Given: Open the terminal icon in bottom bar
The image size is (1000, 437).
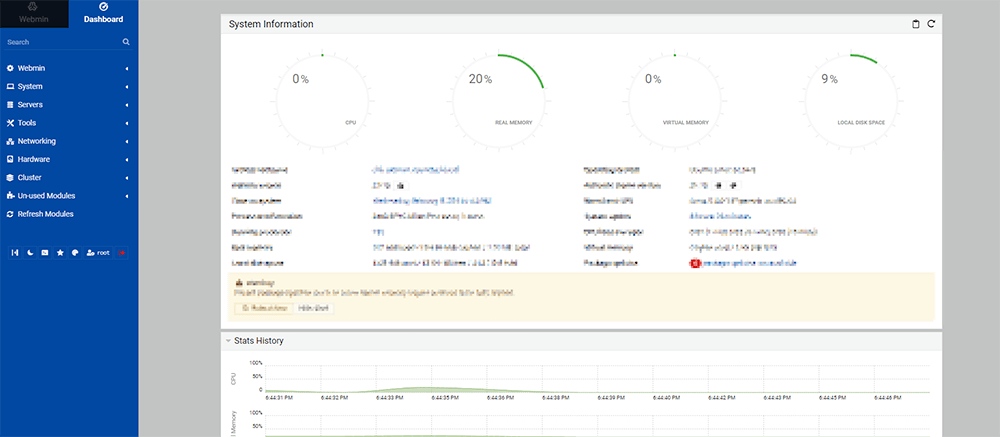Looking at the screenshot, I should coord(45,253).
